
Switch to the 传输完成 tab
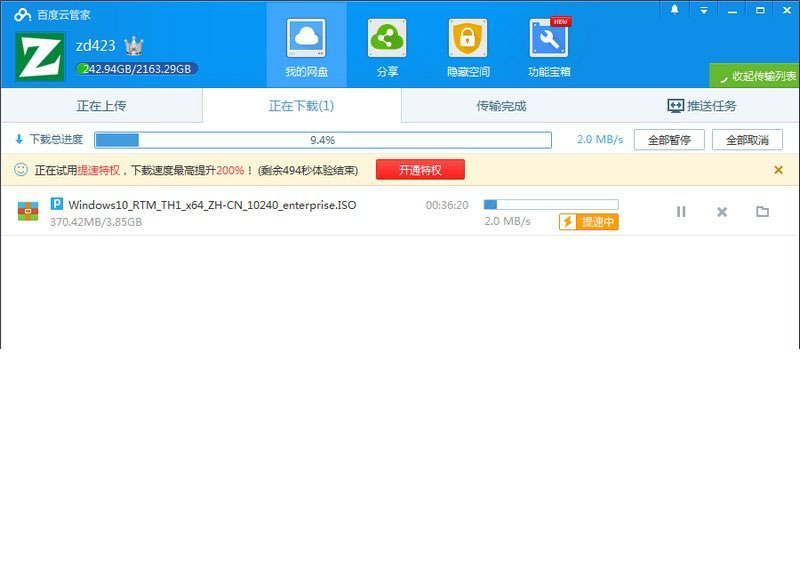click(501, 106)
